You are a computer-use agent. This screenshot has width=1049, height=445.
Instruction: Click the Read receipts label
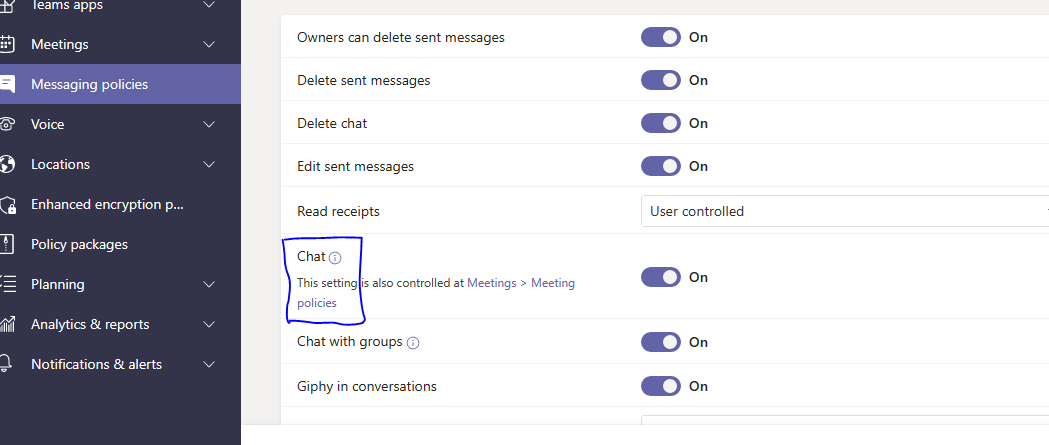(x=338, y=211)
